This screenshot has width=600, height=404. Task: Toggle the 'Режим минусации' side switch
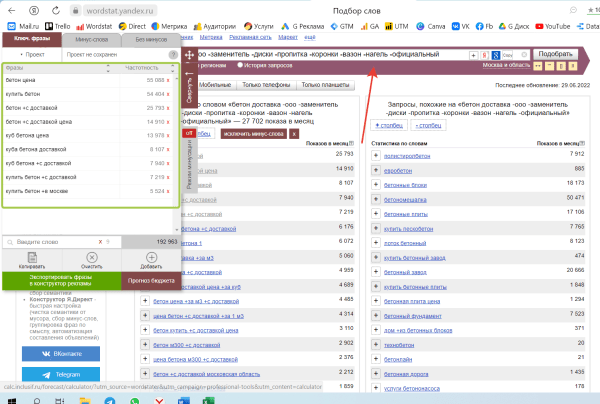(x=189, y=158)
